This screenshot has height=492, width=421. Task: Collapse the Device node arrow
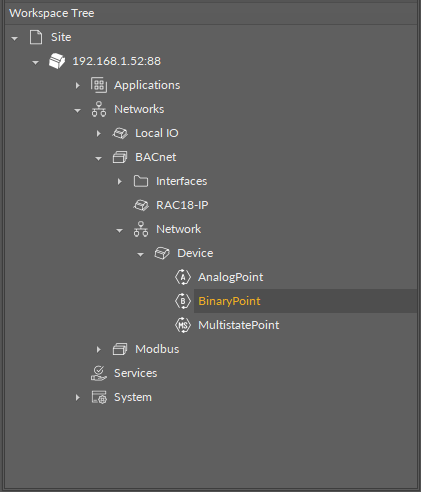pyautogui.click(x=140, y=255)
